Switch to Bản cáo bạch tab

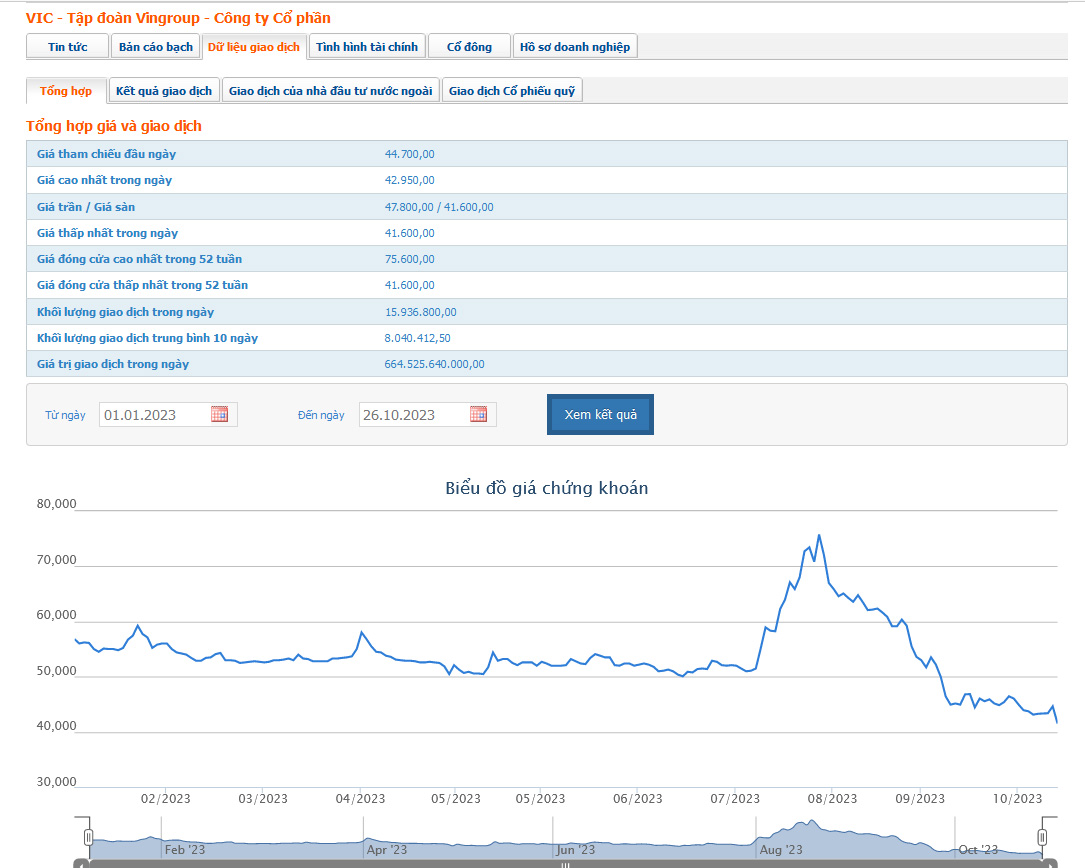155,46
